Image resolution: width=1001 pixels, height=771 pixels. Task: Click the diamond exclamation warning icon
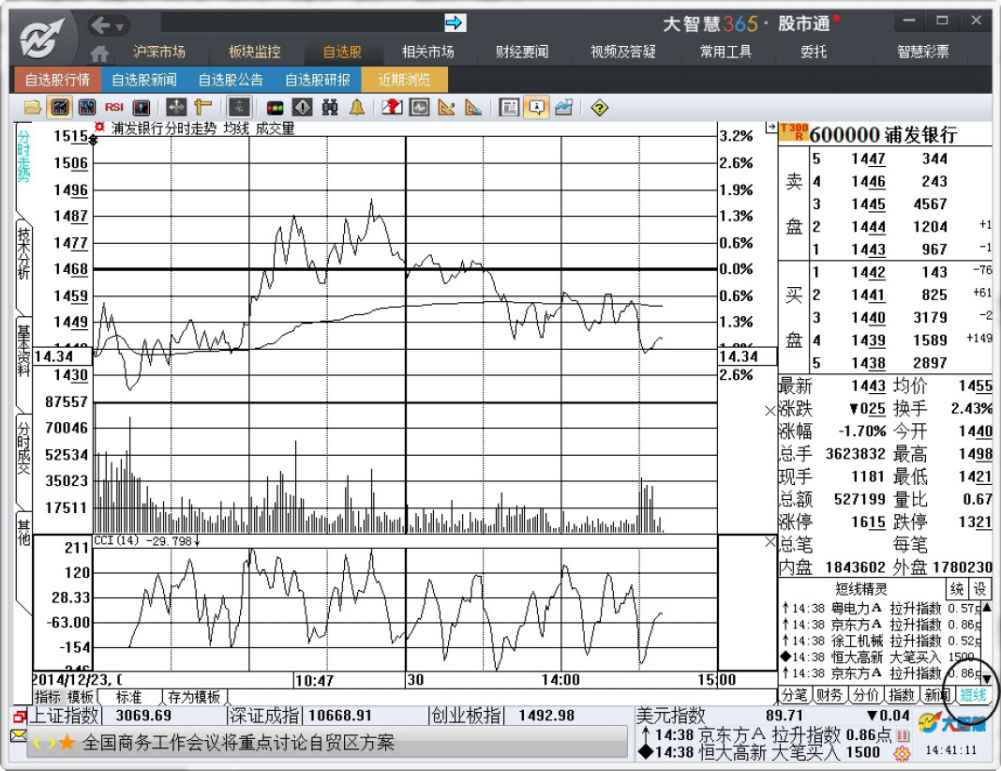point(303,107)
